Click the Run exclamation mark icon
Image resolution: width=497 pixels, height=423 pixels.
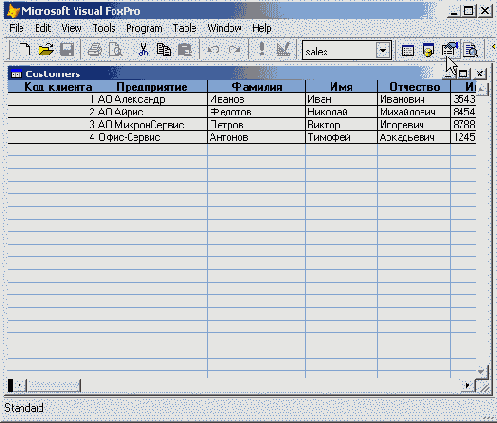tap(262, 49)
